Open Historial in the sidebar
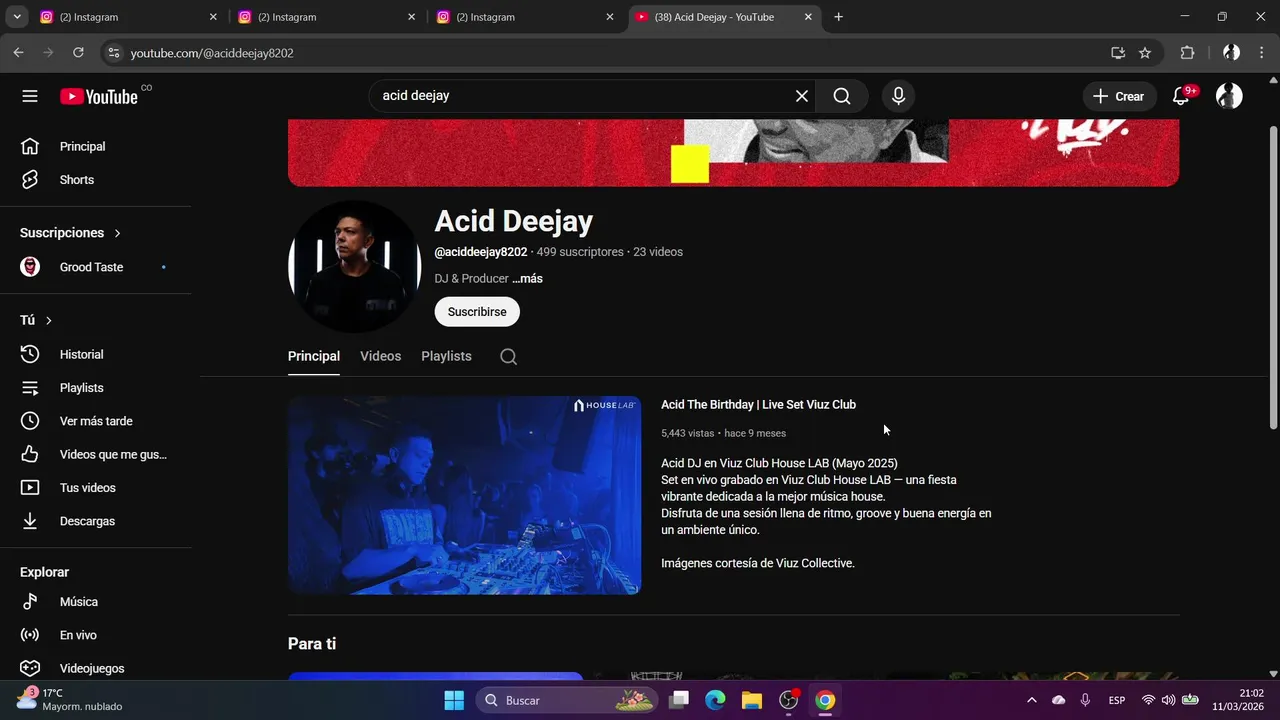The image size is (1280, 720). 96,354
